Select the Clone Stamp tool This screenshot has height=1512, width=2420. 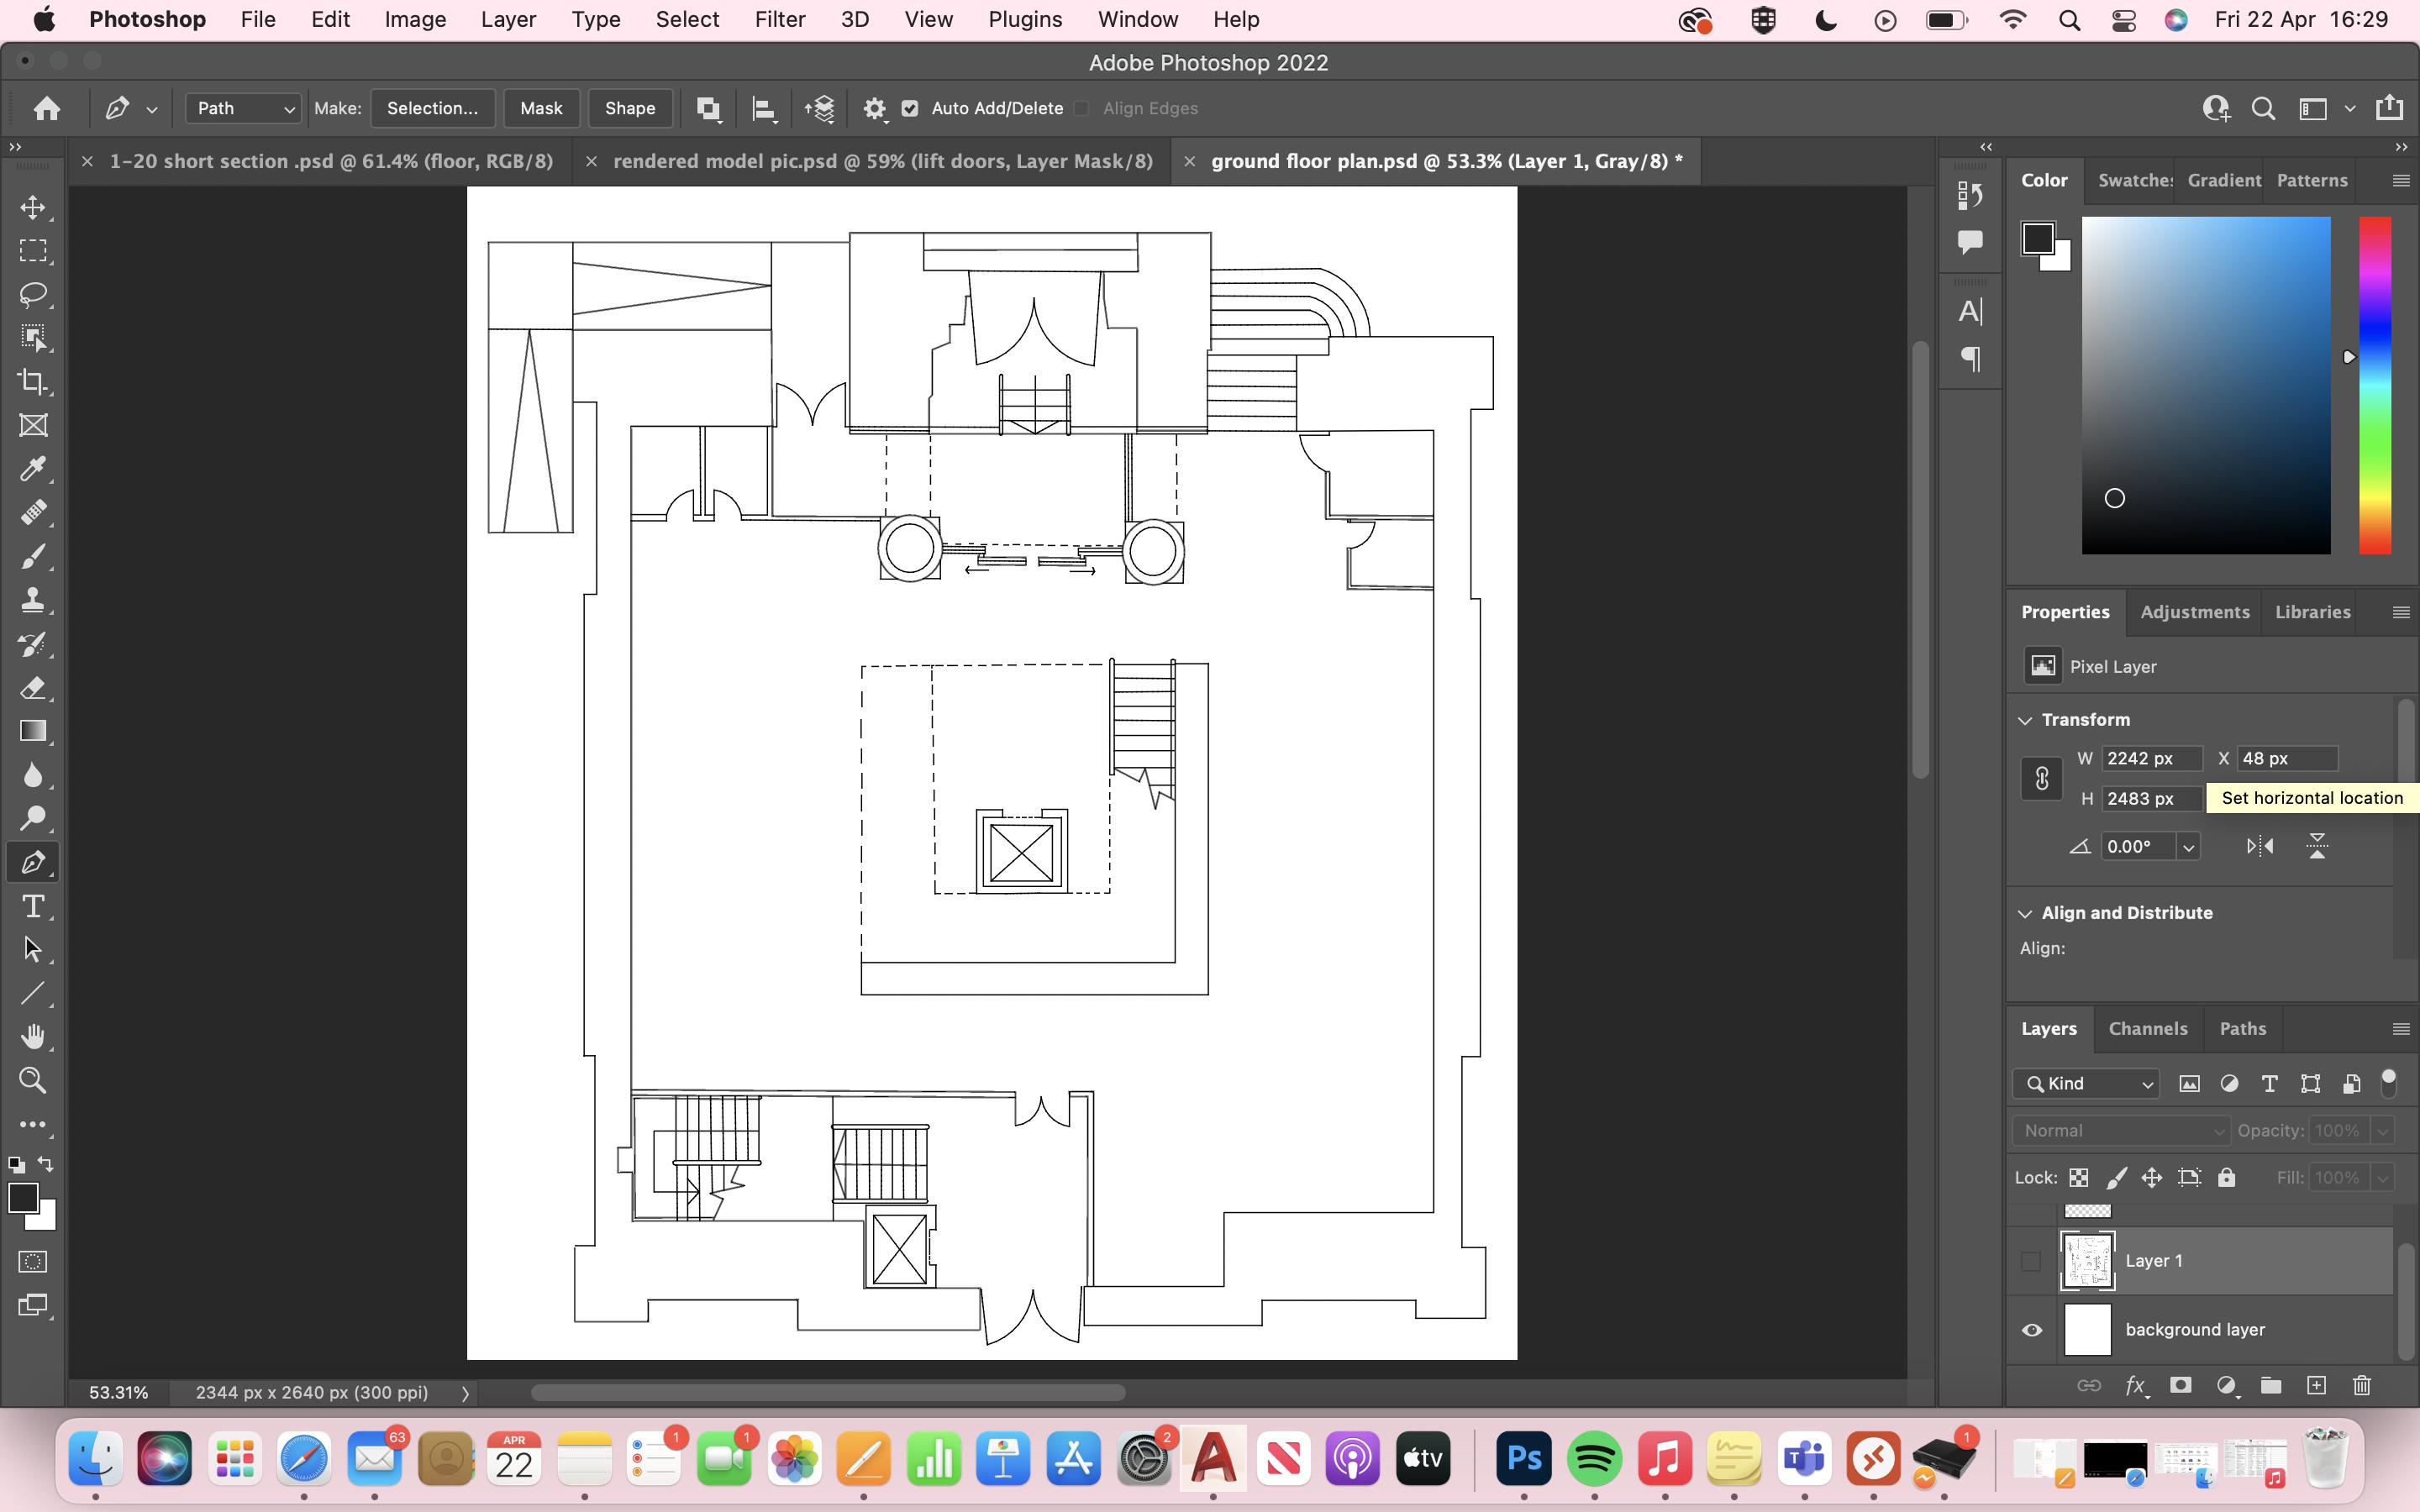pos(33,600)
